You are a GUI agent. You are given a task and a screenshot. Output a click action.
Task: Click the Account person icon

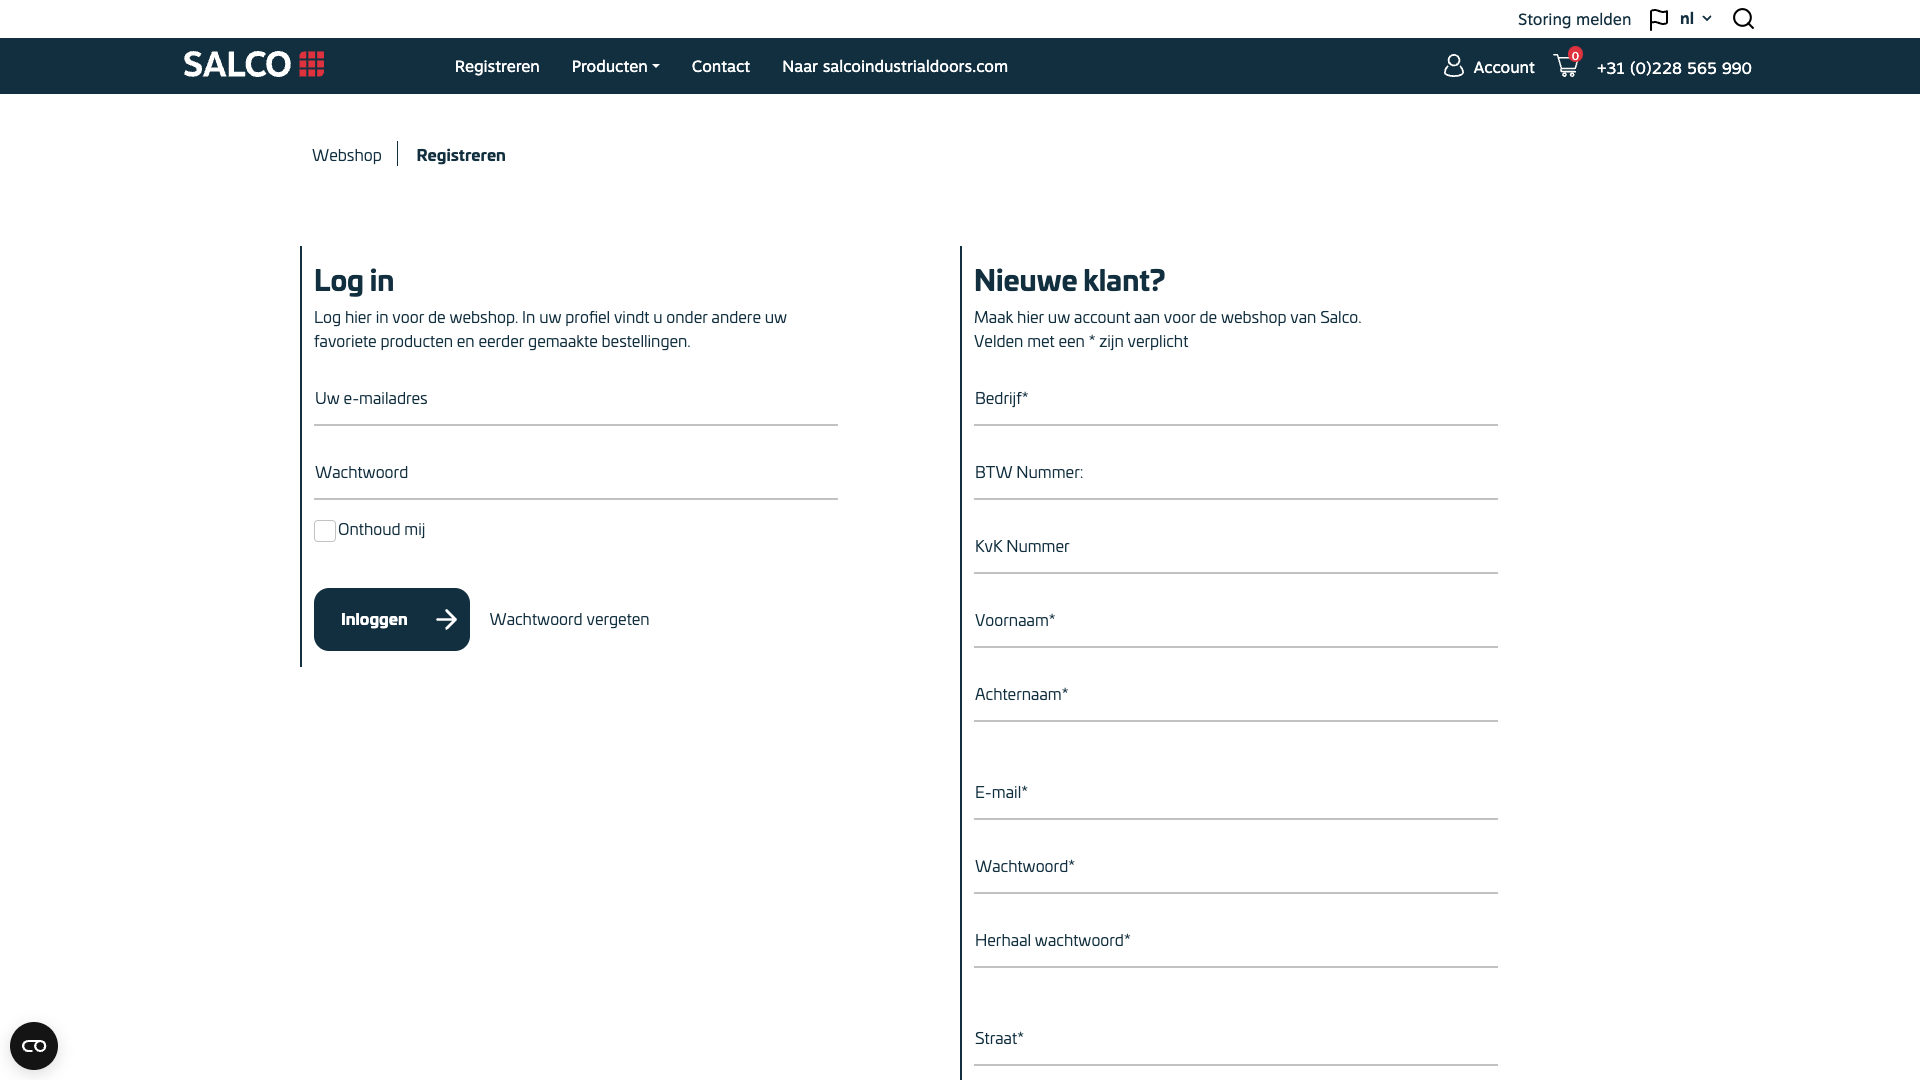point(1454,66)
